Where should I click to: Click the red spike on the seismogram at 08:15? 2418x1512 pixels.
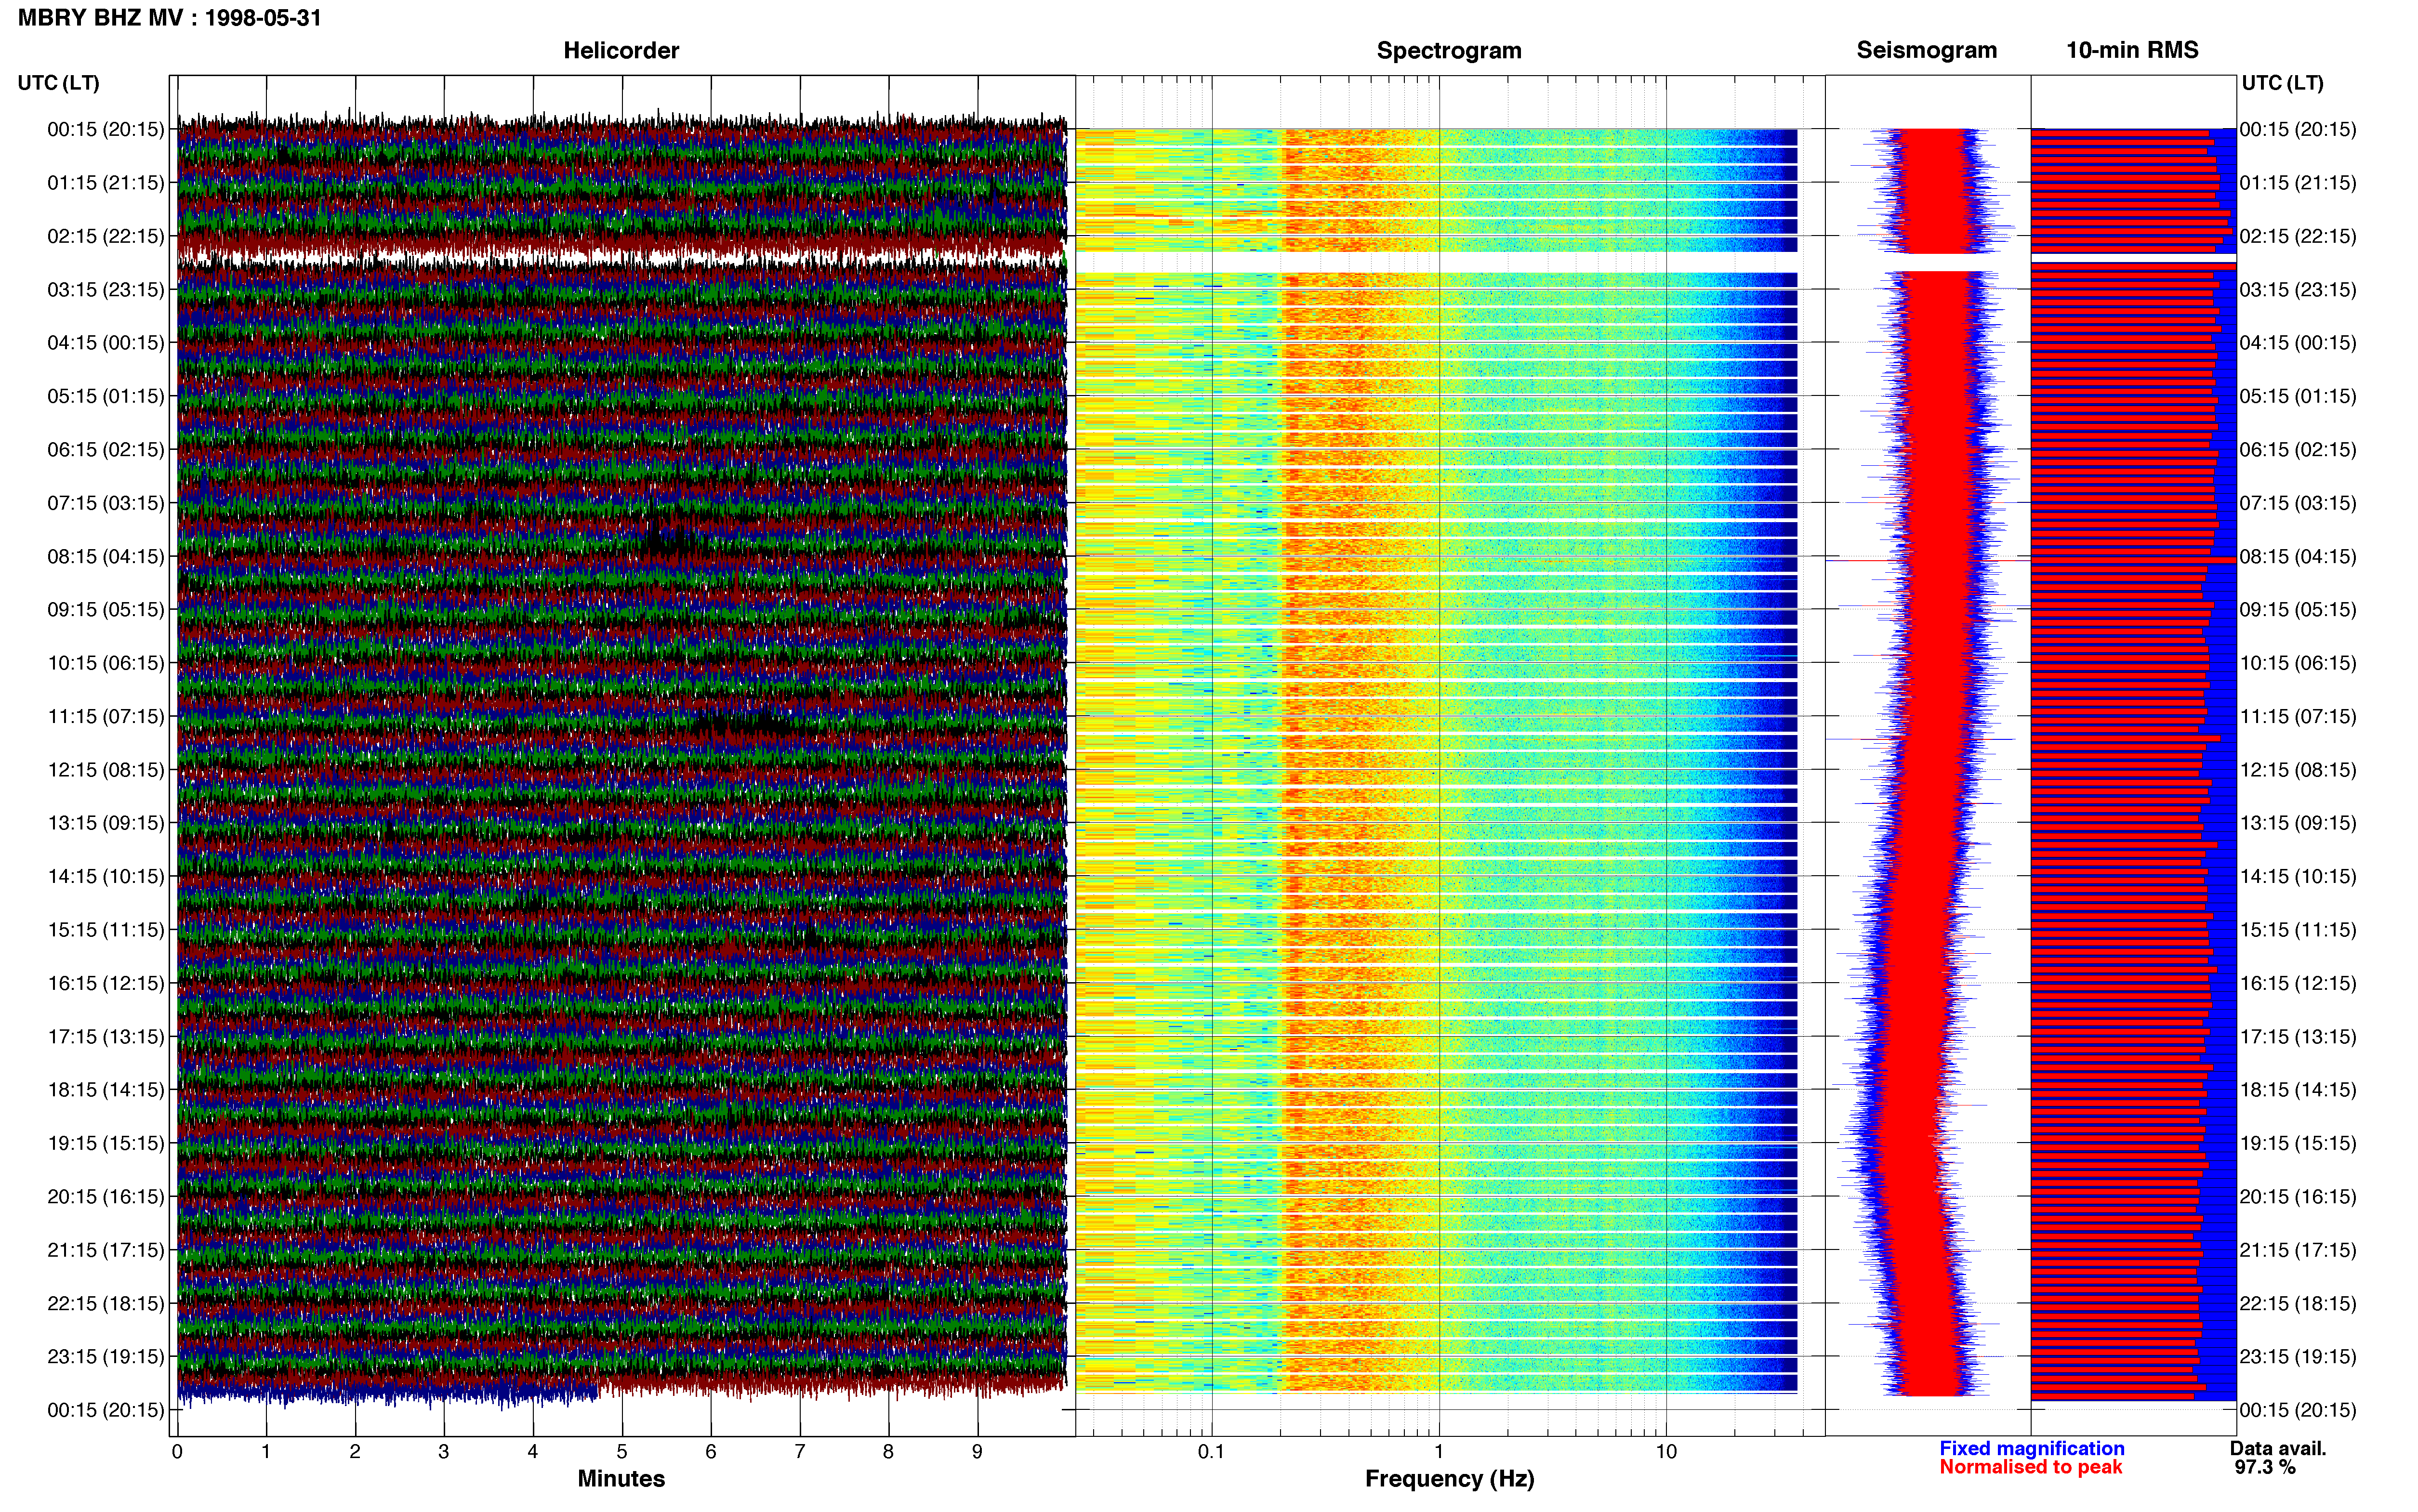[1927, 561]
